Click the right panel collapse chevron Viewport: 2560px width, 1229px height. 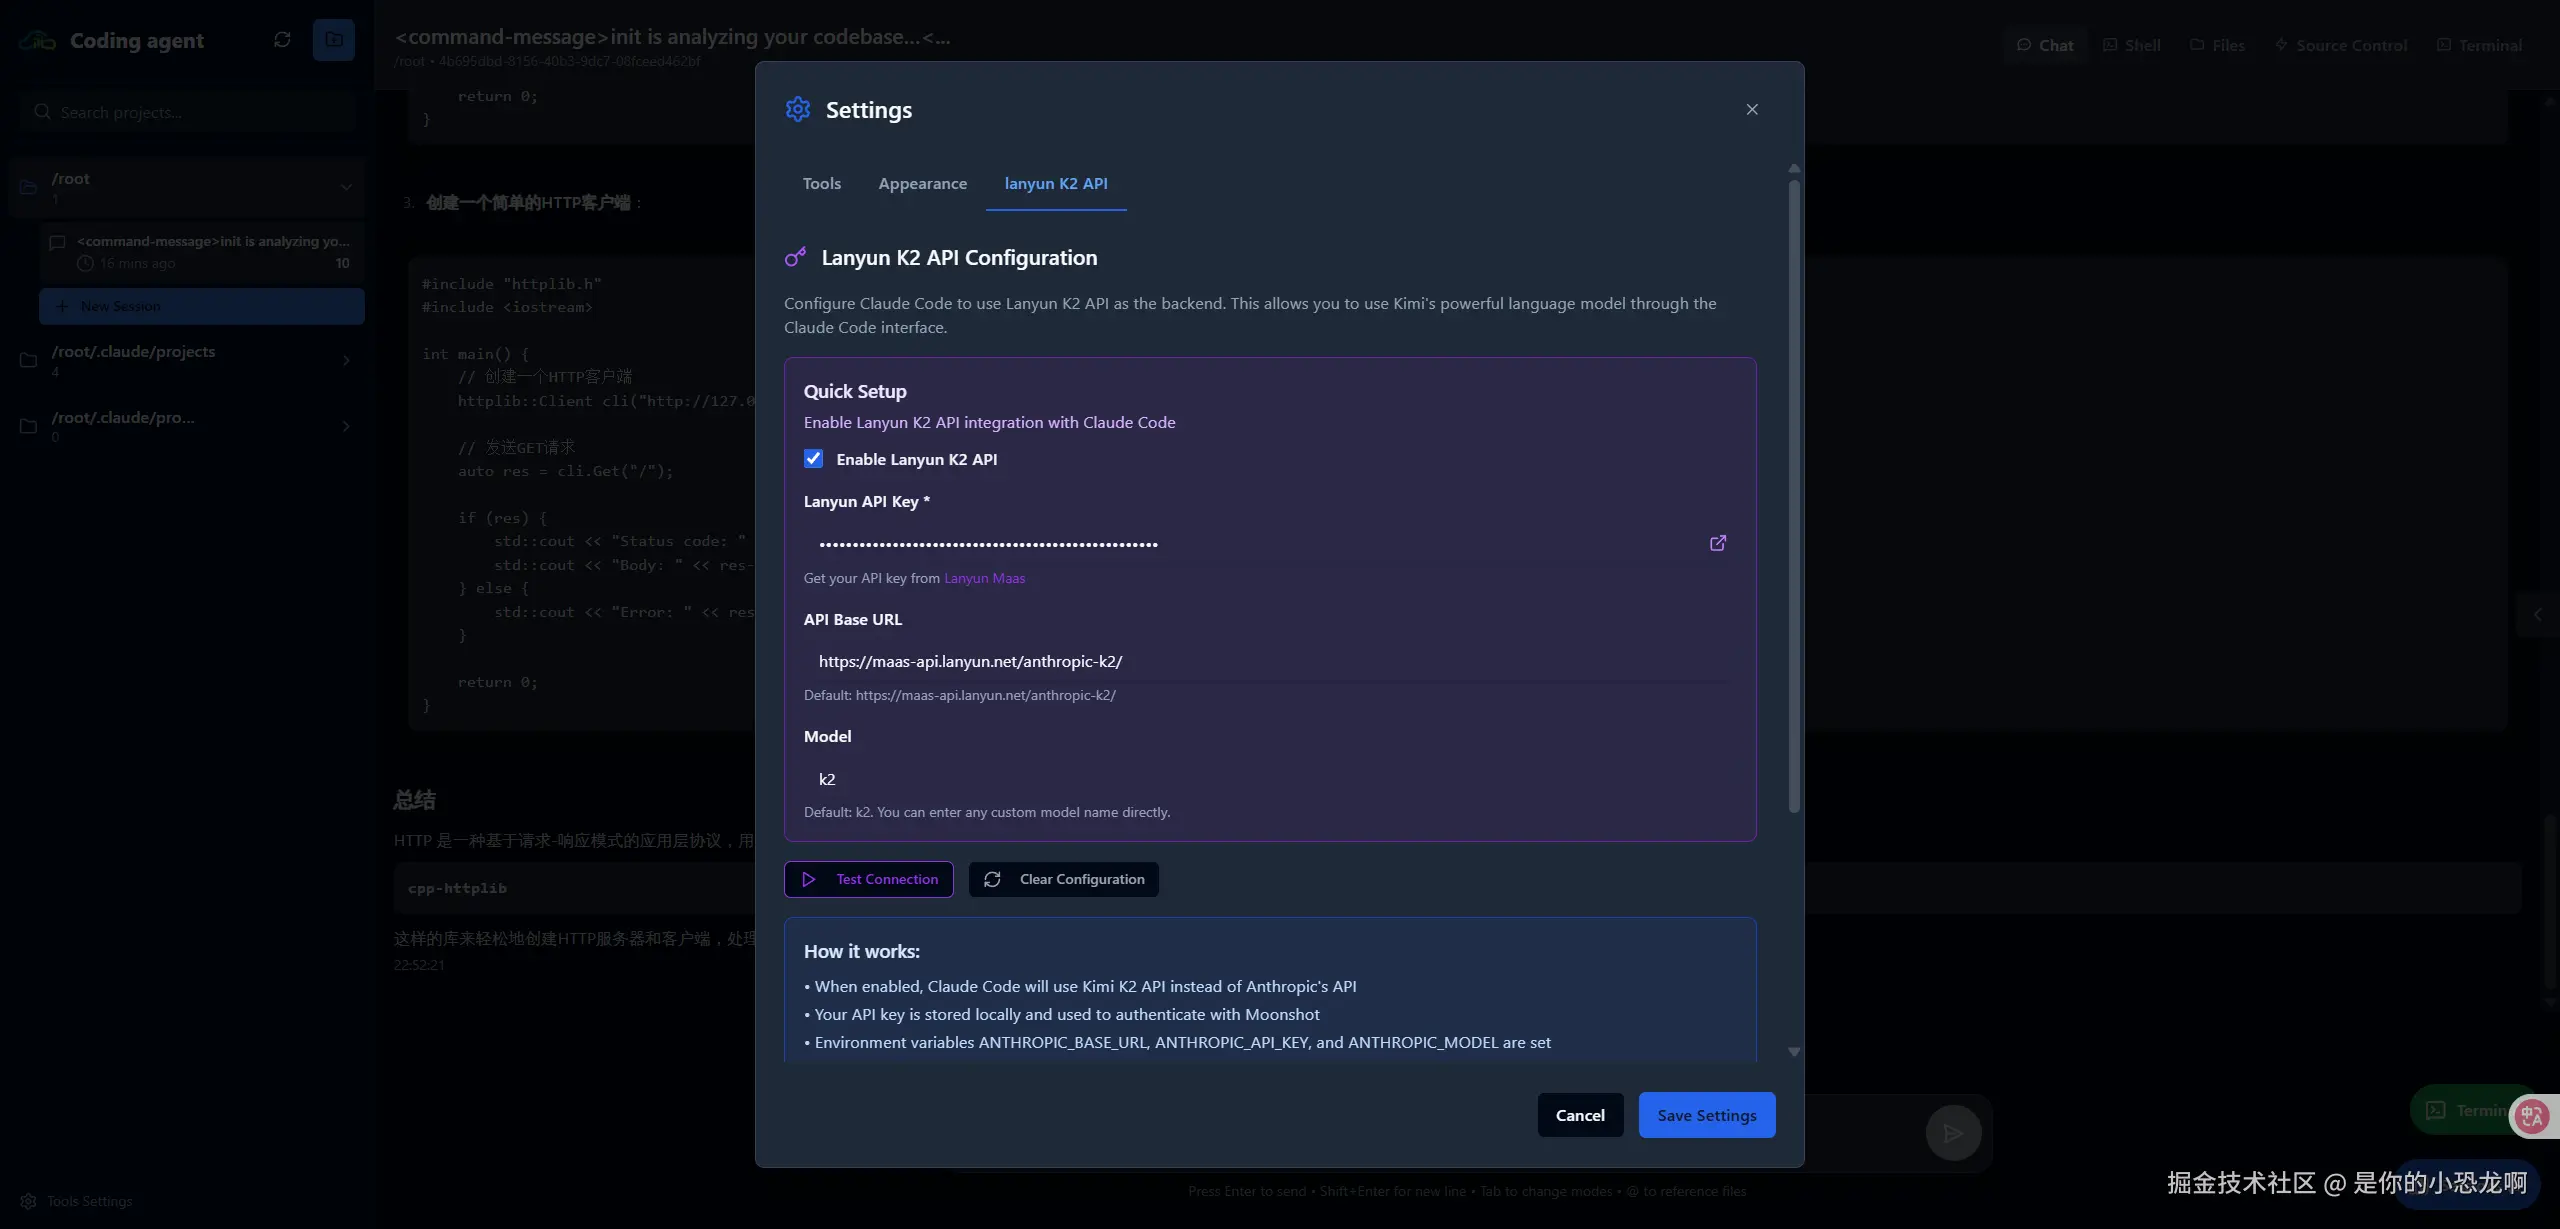[x=2537, y=615]
